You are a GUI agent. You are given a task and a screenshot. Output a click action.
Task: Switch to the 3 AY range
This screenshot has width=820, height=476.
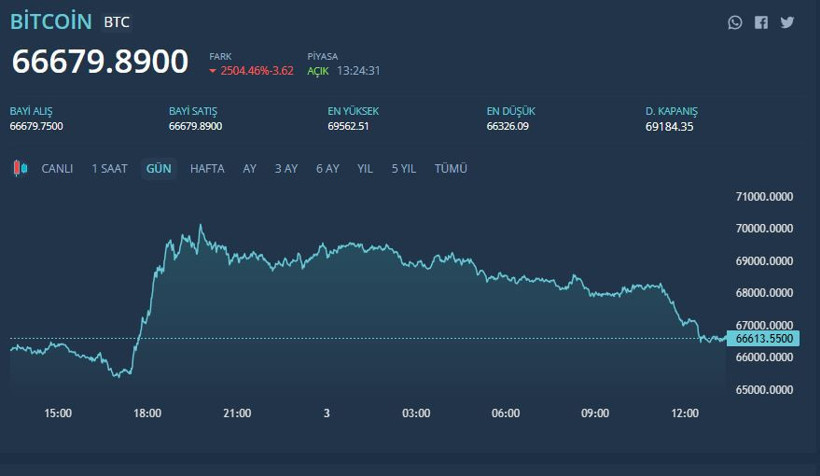286,169
